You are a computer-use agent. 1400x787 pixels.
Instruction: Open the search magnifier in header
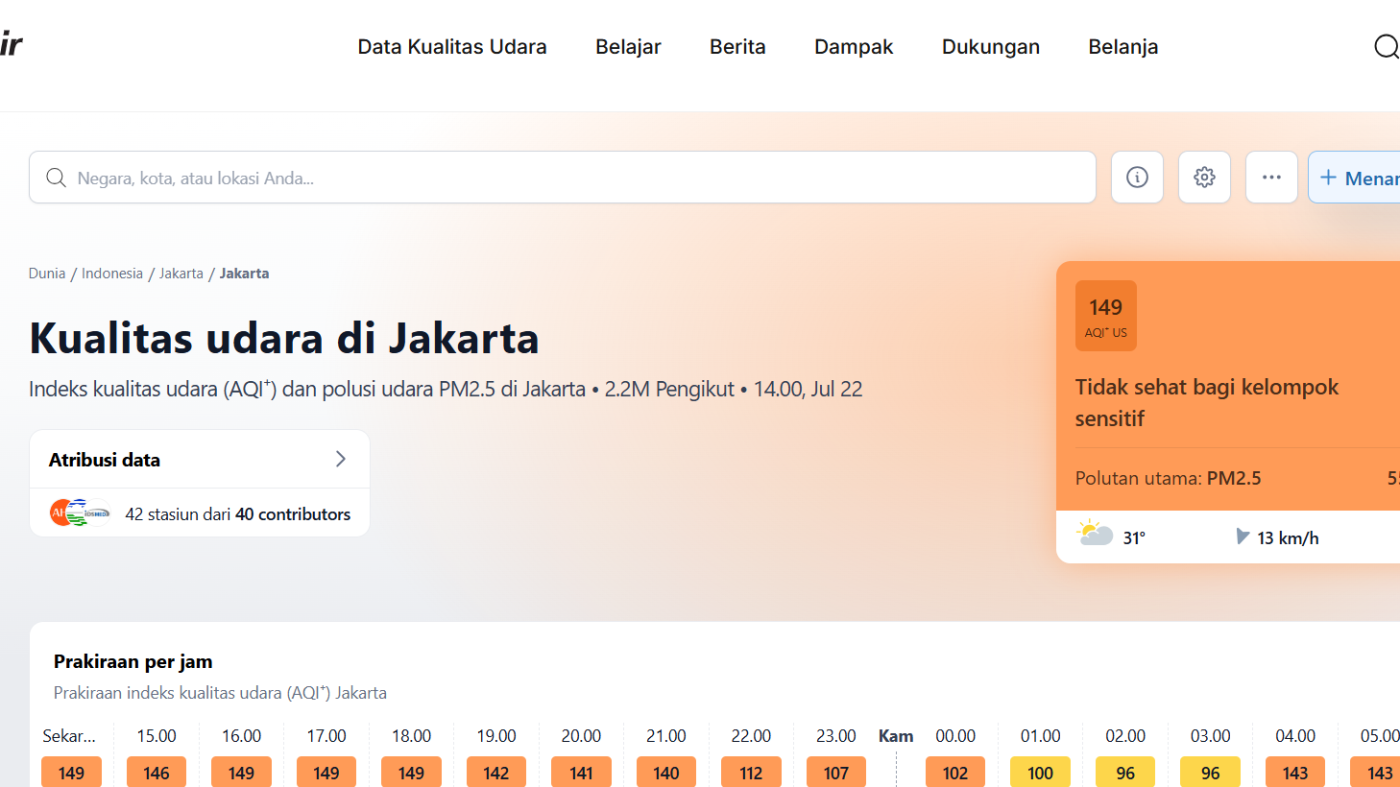pos(1386,47)
